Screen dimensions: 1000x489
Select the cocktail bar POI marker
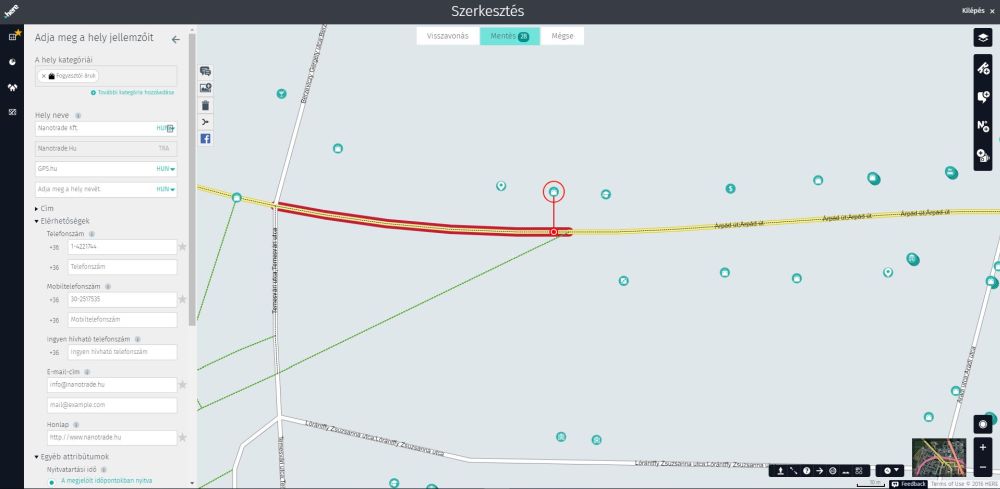tap(281, 94)
